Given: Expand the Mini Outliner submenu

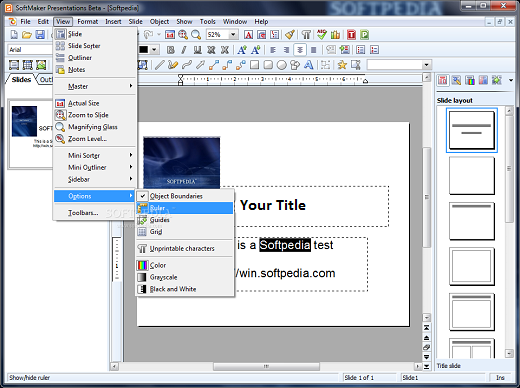Looking at the screenshot, I should coord(95,167).
